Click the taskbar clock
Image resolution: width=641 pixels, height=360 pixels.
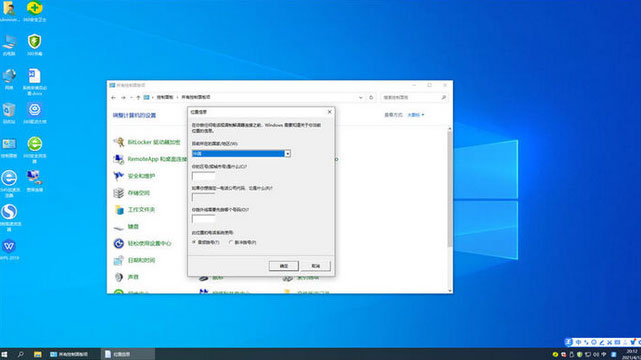(x=632, y=354)
